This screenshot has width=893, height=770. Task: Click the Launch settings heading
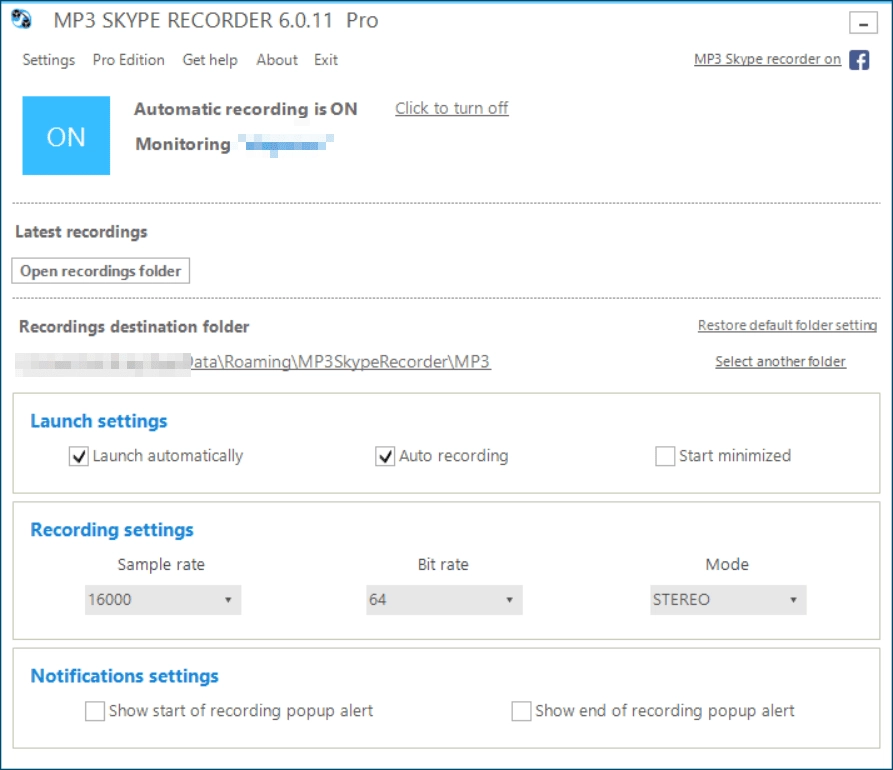99,421
